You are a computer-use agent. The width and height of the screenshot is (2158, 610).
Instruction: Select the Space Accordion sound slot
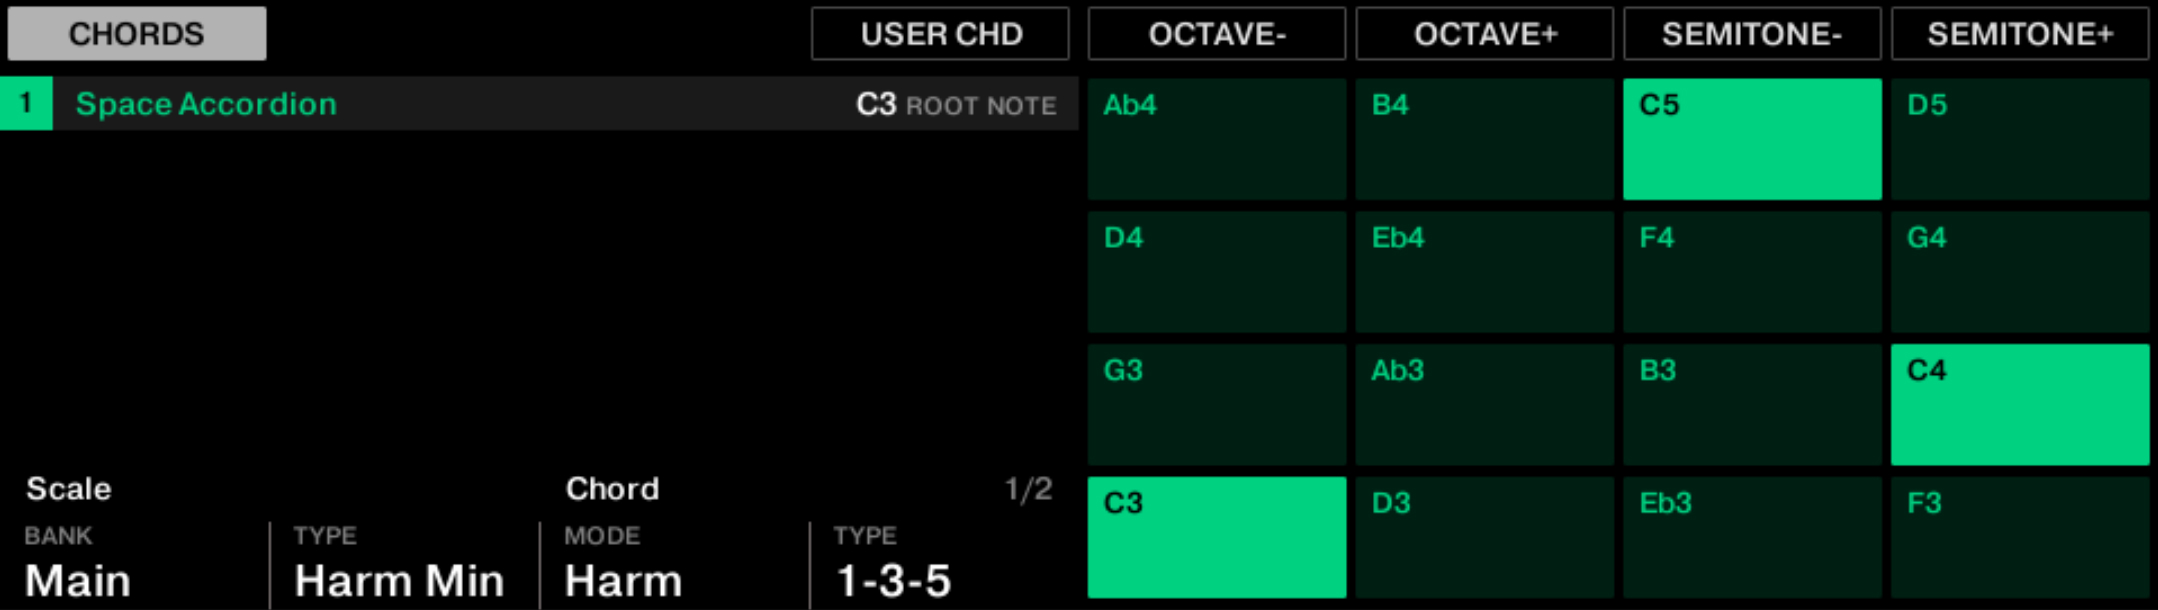pyautogui.click(x=206, y=104)
